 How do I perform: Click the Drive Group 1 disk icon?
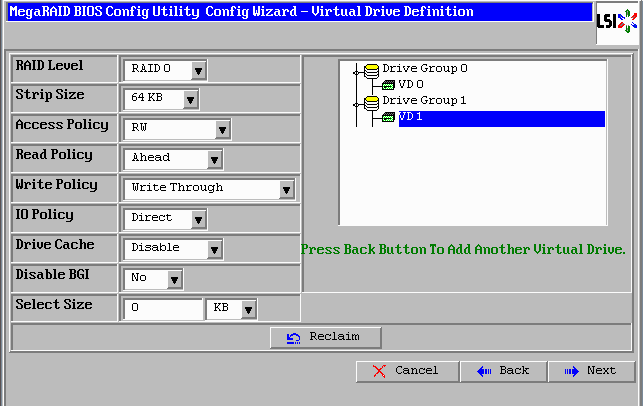[372, 101]
